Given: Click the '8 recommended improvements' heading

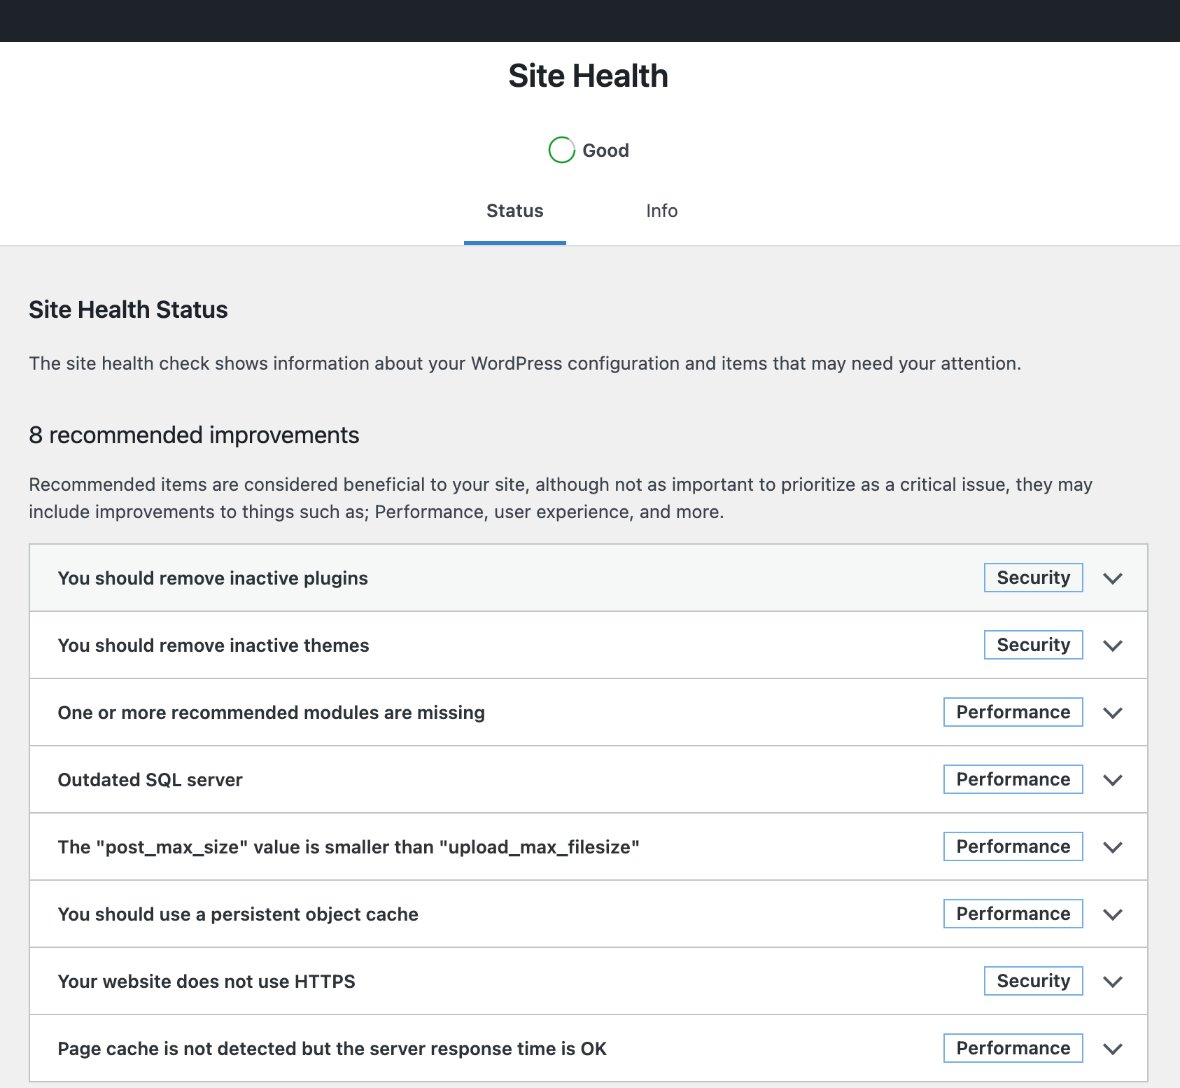Looking at the screenshot, I should (194, 435).
